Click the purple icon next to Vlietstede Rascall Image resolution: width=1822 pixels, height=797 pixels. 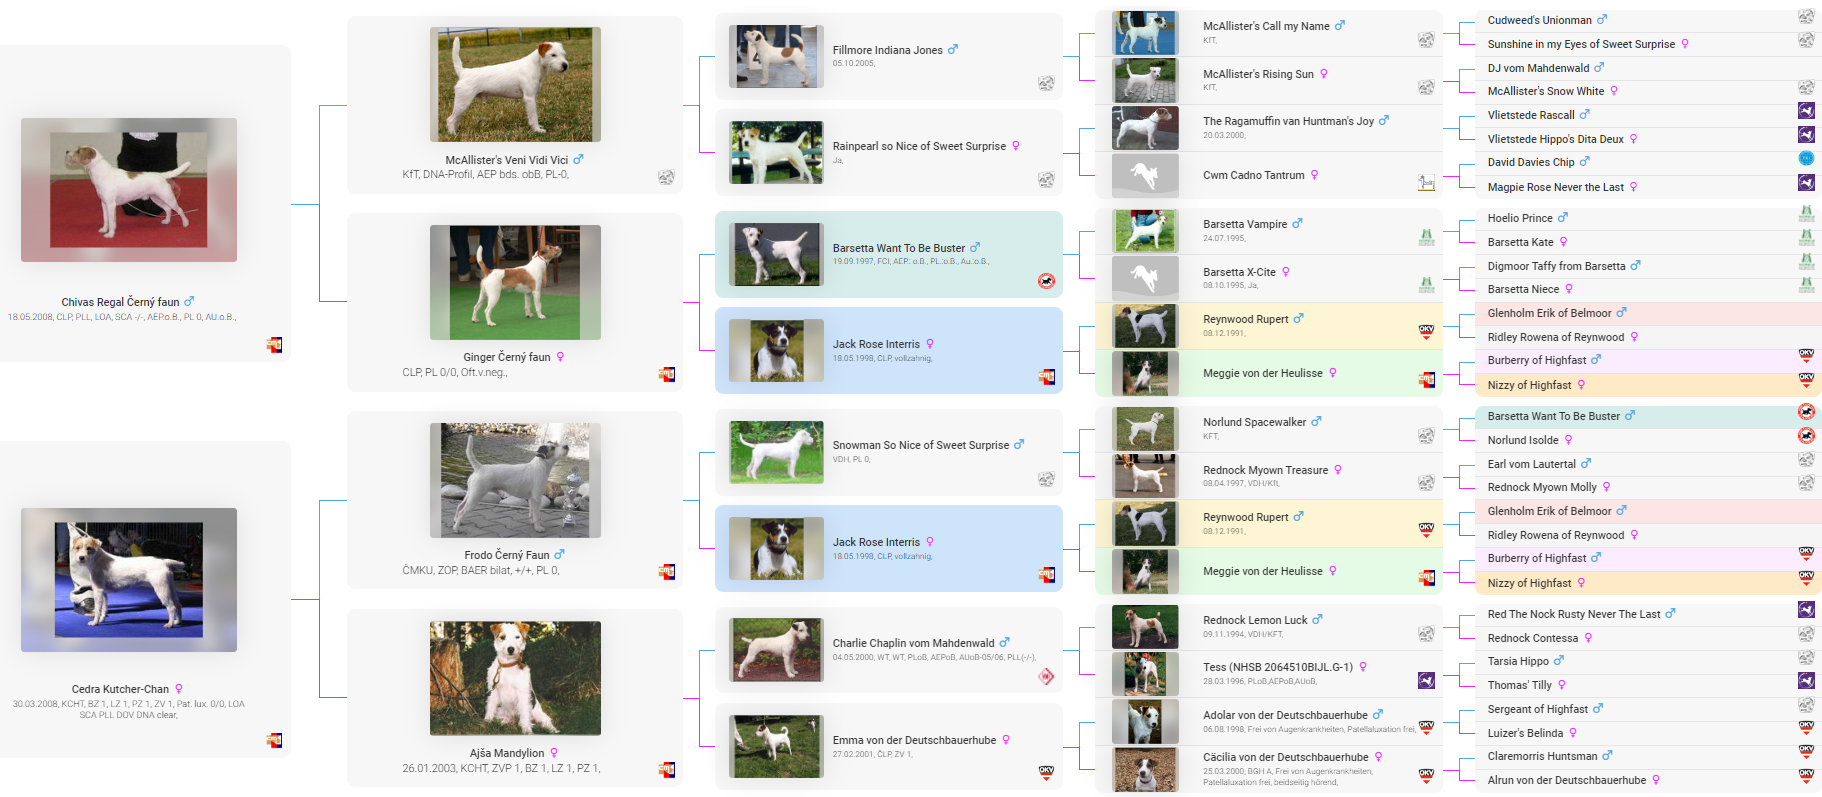point(1806,111)
